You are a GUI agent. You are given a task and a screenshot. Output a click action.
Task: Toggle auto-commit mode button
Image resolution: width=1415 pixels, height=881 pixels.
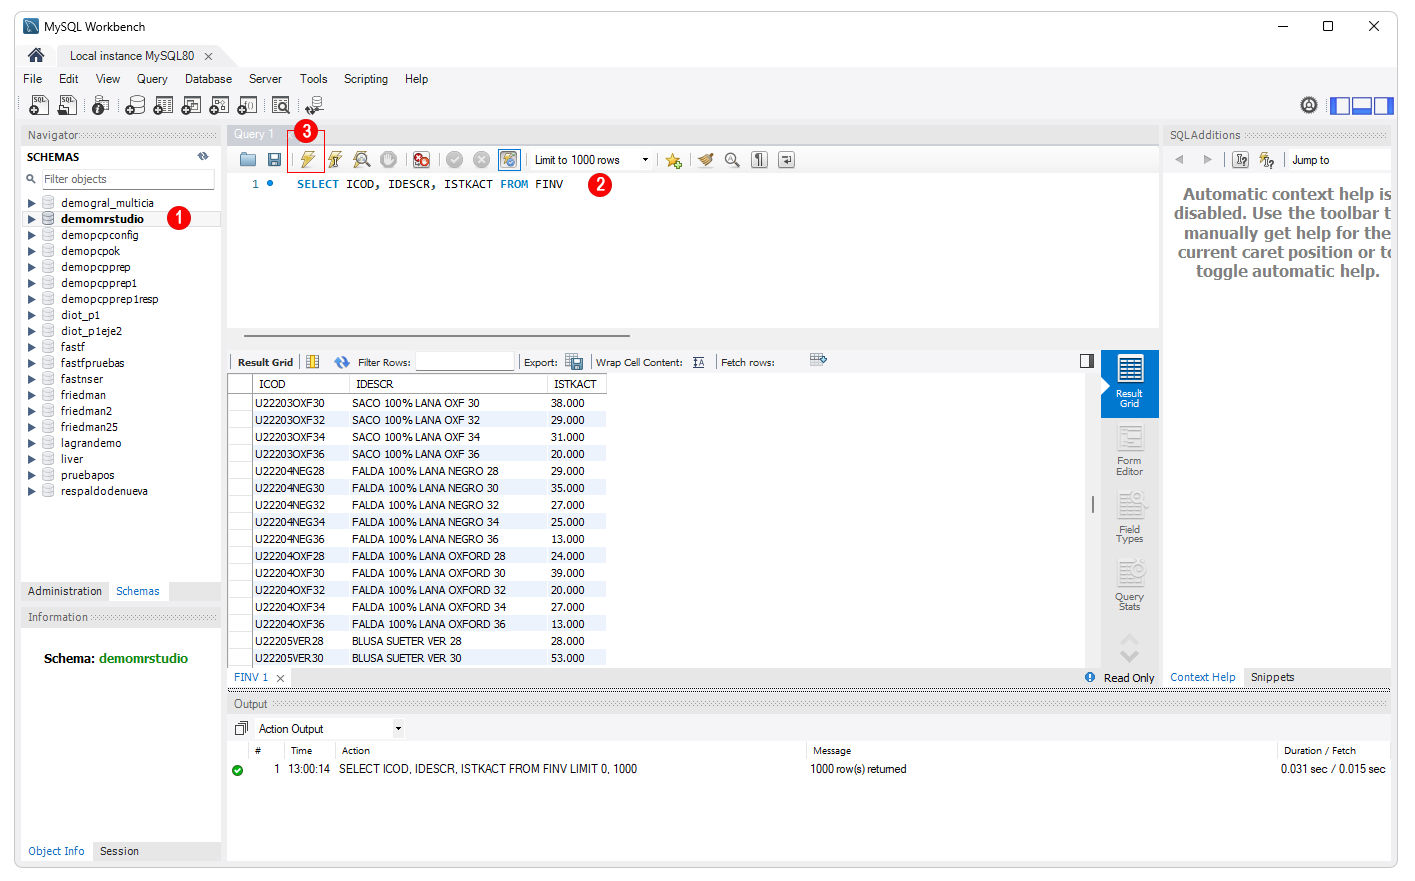click(x=509, y=160)
